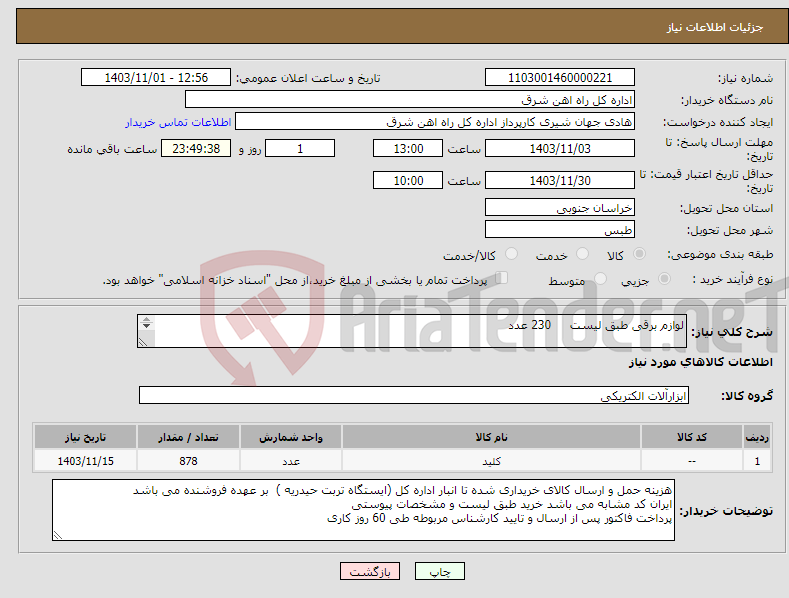
Task: Click buyer organization name field
Action: pos(410,100)
